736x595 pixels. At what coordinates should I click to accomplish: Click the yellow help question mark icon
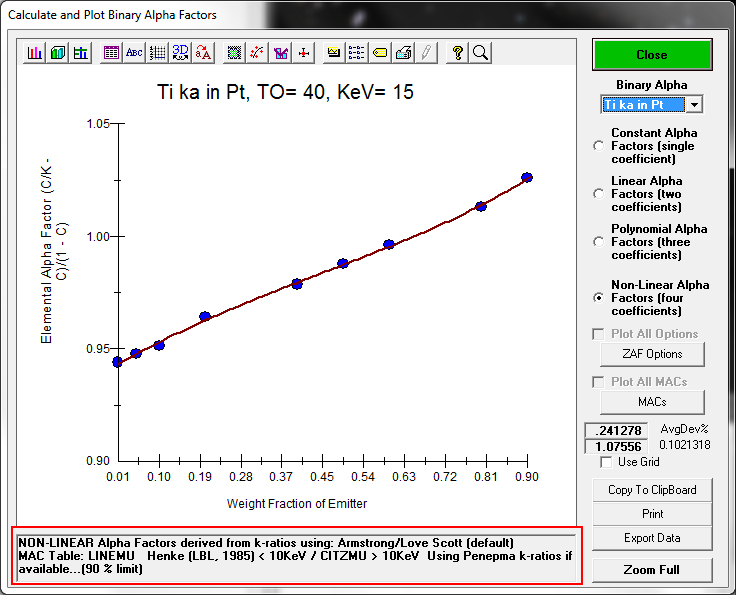tap(458, 53)
